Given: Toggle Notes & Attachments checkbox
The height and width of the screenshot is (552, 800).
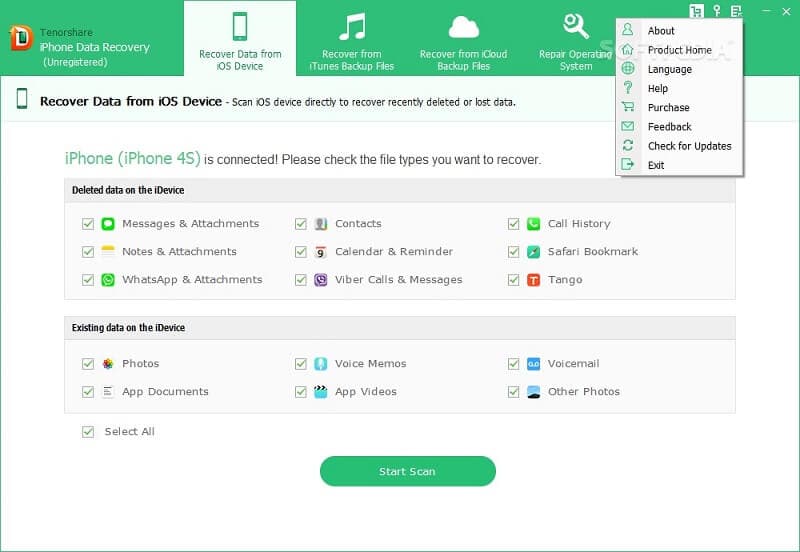Looking at the screenshot, I should point(88,252).
